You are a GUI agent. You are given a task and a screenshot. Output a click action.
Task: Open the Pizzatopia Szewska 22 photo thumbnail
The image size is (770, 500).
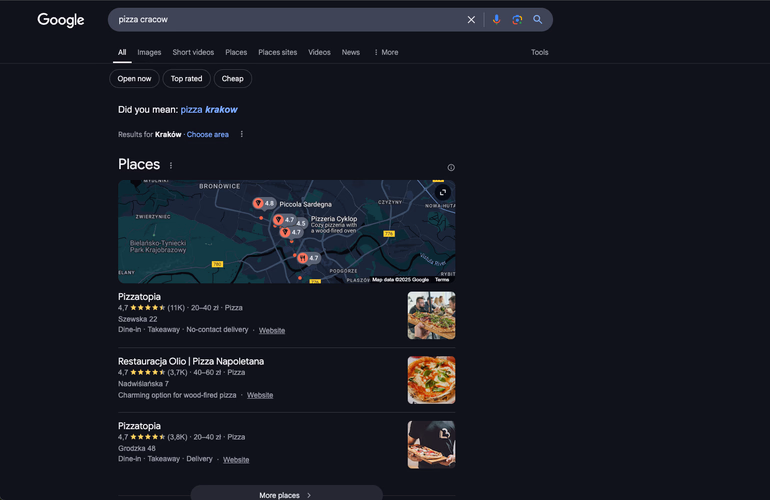431,315
